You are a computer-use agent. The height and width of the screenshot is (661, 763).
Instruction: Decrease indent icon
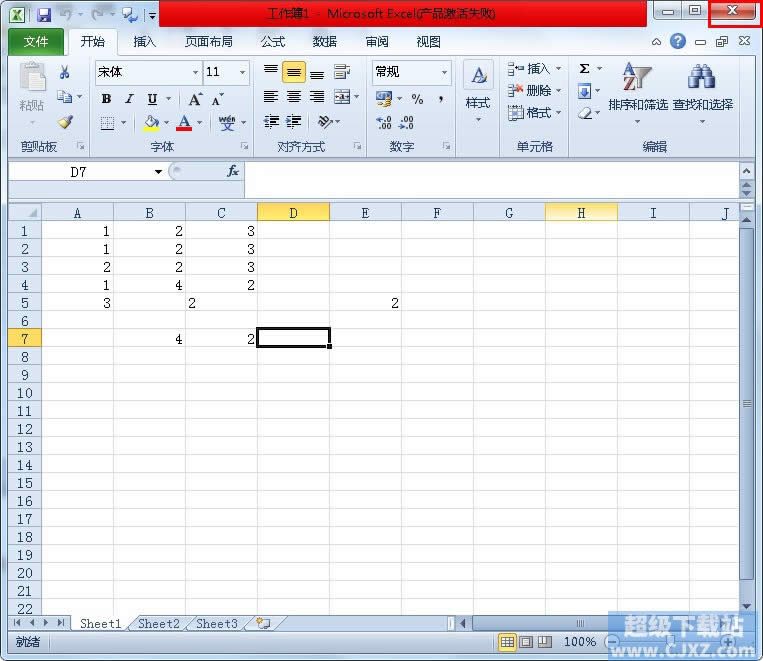(x=271, y=122)
